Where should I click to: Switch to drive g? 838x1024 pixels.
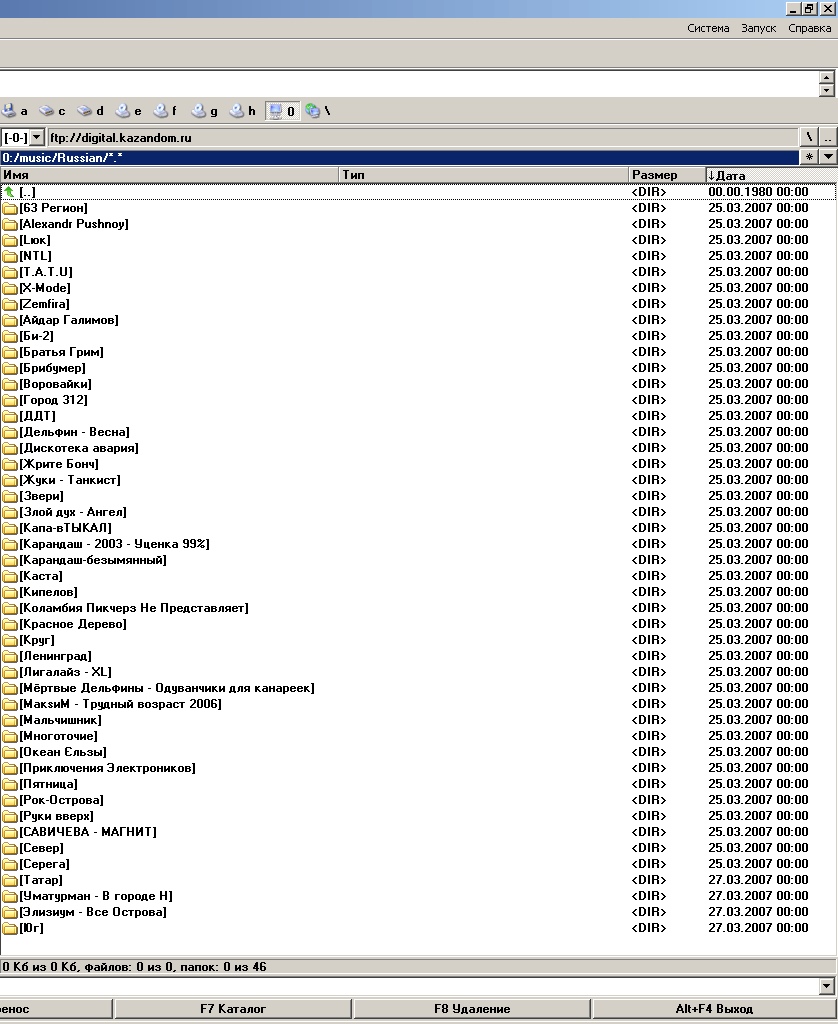click(204, 111)
